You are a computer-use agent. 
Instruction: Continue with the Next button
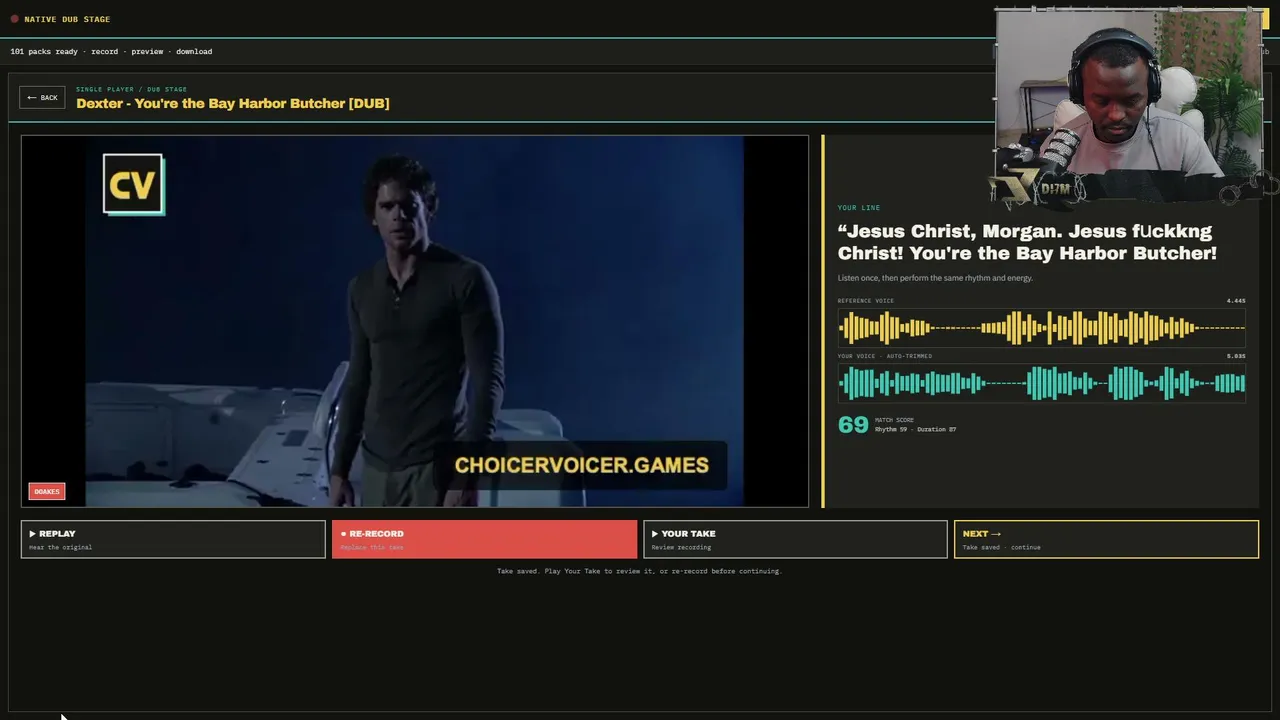click(1106, 539)
